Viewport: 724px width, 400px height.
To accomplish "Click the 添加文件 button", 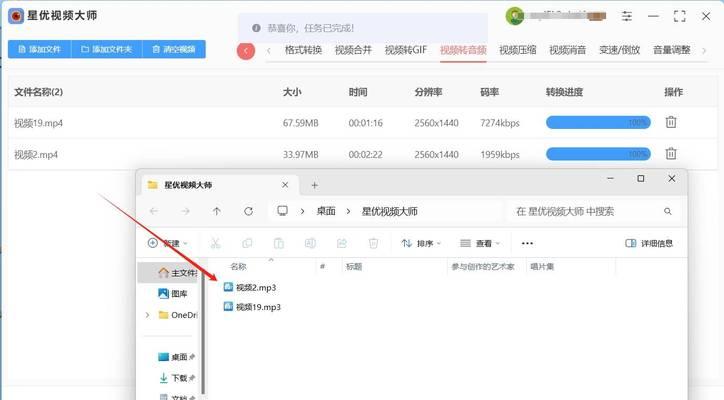I will click(40, 49).
